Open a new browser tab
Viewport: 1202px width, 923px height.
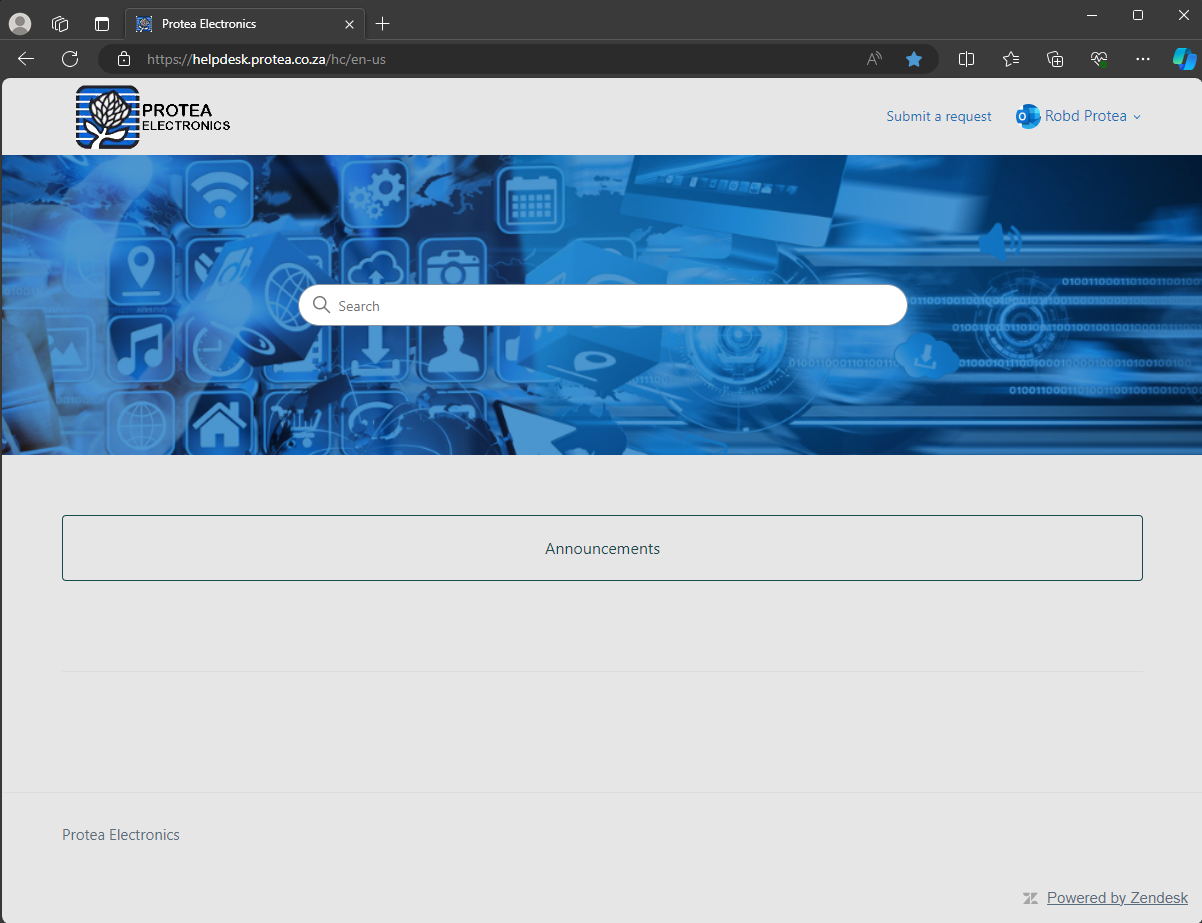coord(382,23)
